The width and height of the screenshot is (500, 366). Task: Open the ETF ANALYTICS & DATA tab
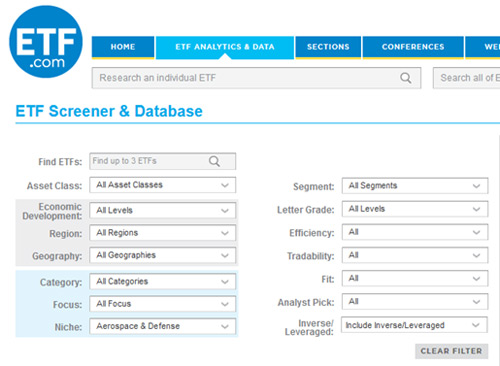225,47
